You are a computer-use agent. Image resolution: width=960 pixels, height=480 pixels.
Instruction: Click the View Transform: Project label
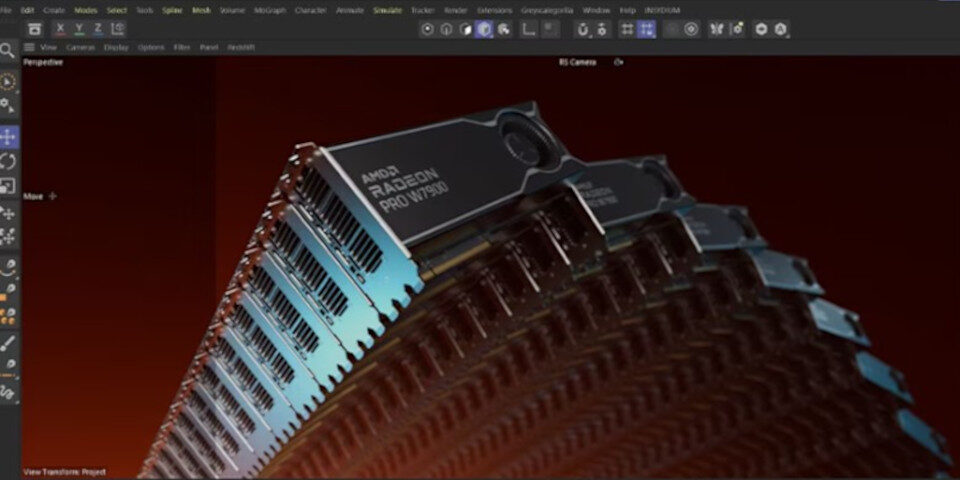pos(64,471)
